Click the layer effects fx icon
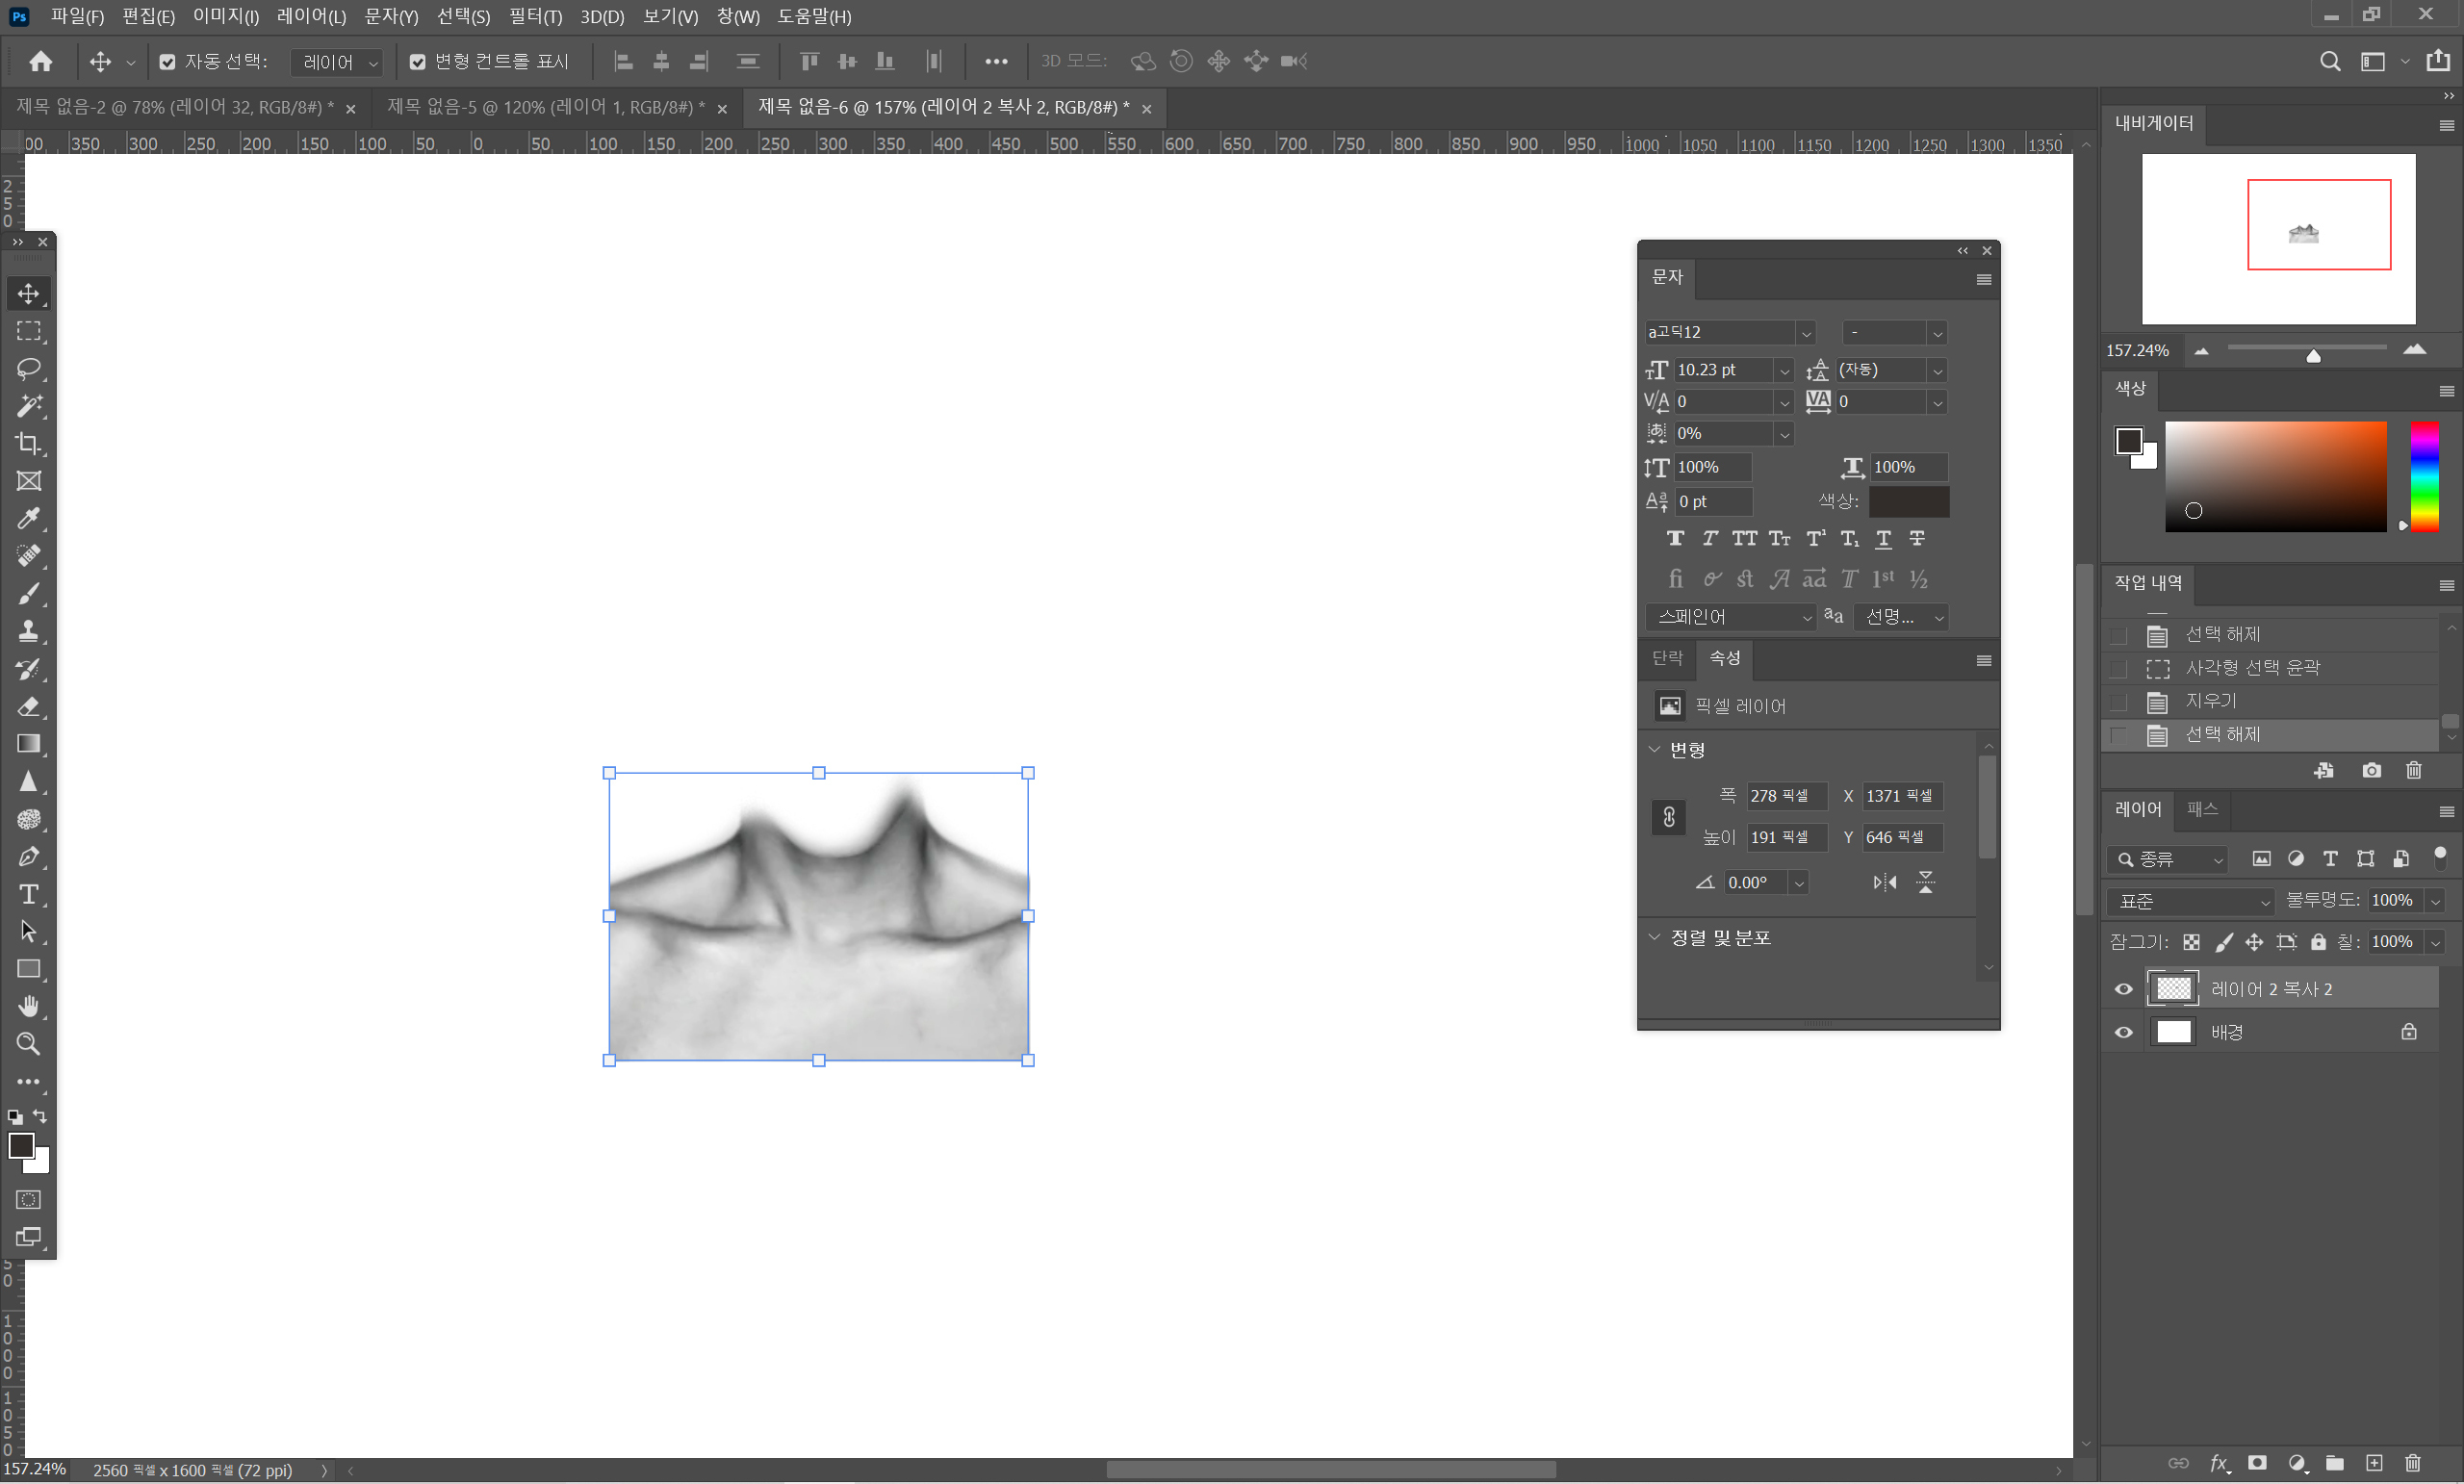Image resolution: width=2464 pixels, height=1484 pixels. point(2218,1463)
